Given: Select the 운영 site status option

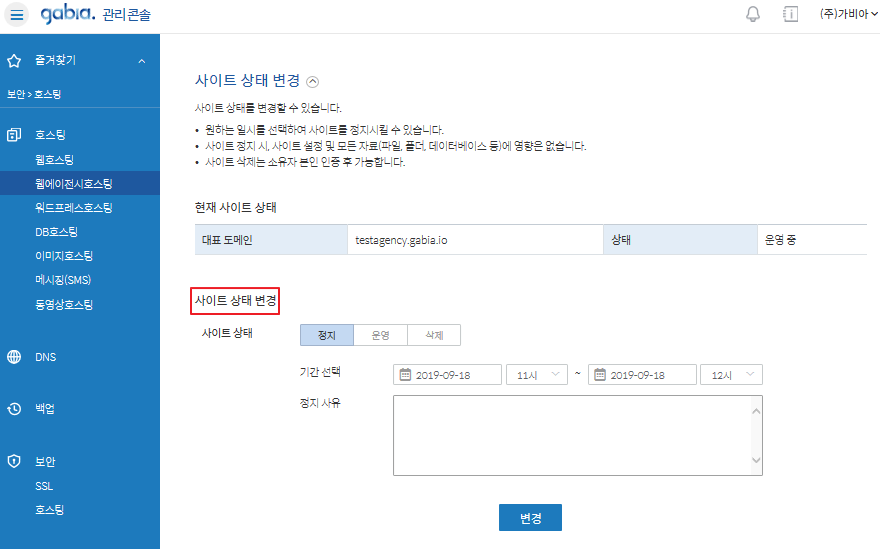Looking at the screenshot, I should click(381, 335).
